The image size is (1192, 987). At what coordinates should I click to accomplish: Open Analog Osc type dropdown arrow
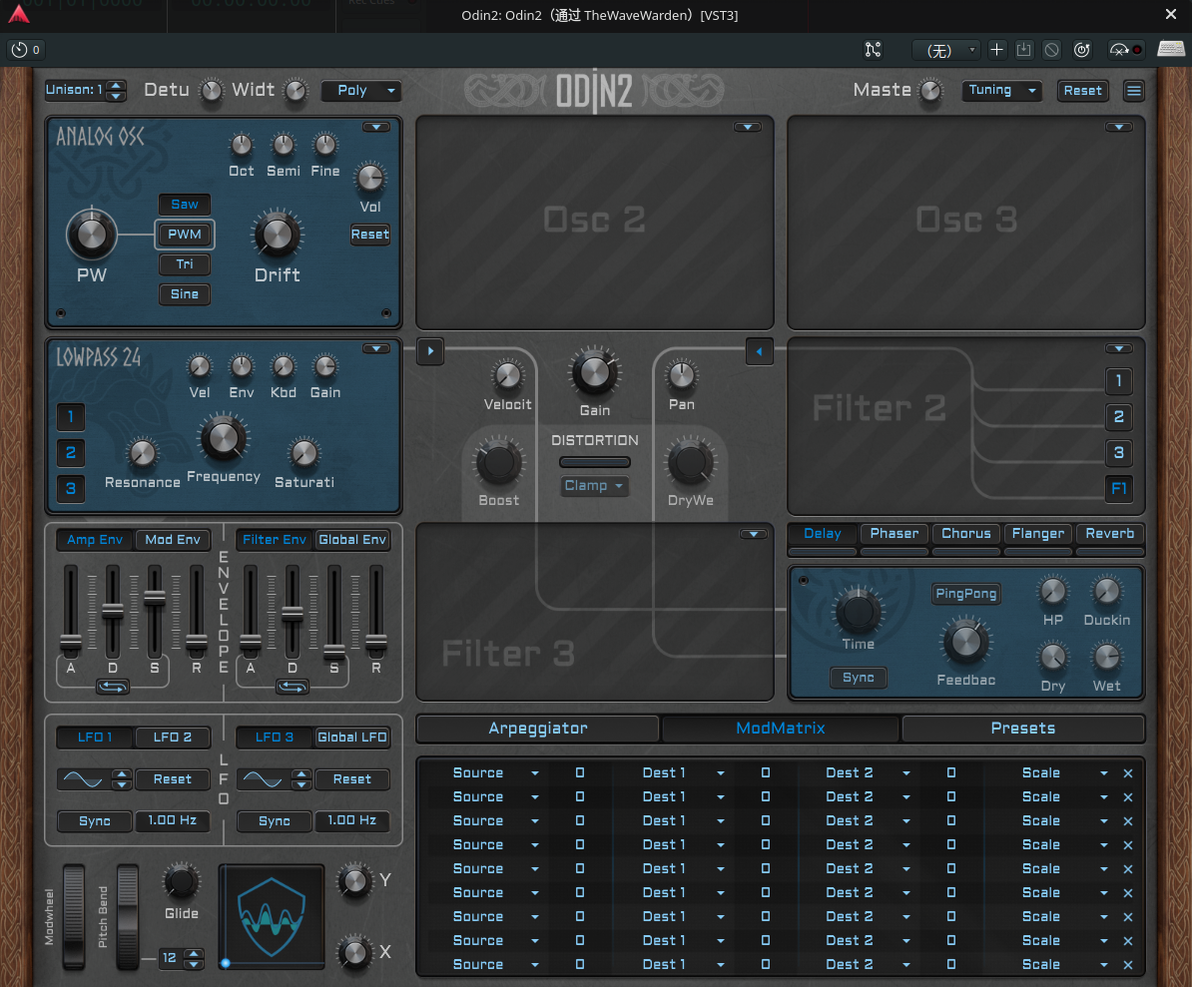point(376,127)
